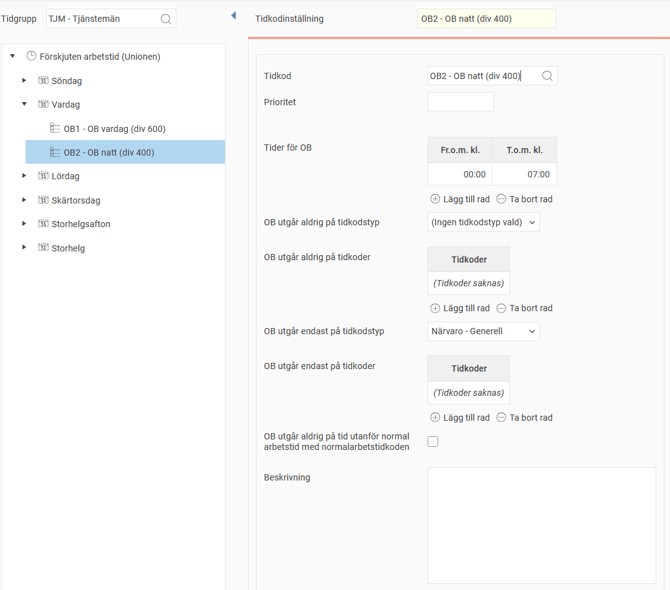Click the Prioritet input field

(x=460, y=102)
